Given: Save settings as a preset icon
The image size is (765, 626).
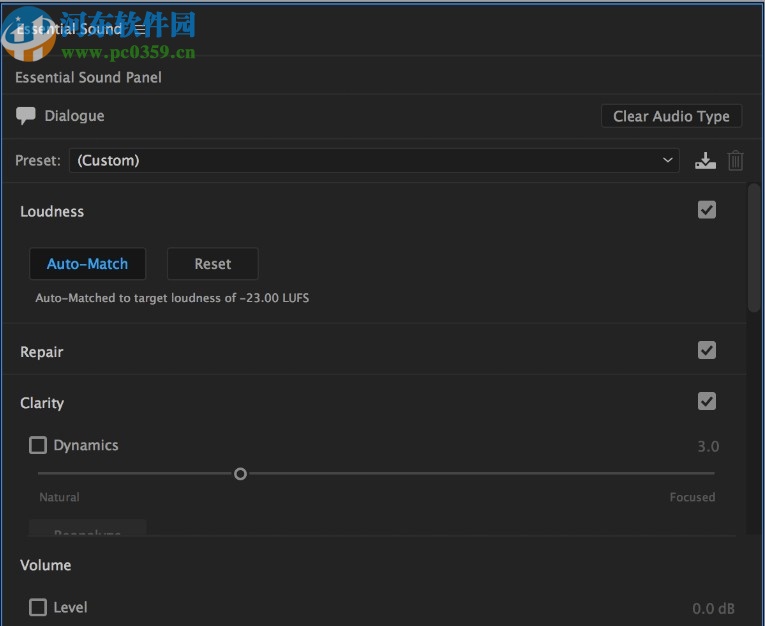Looking at the screenshot, I should pos(705,160).
